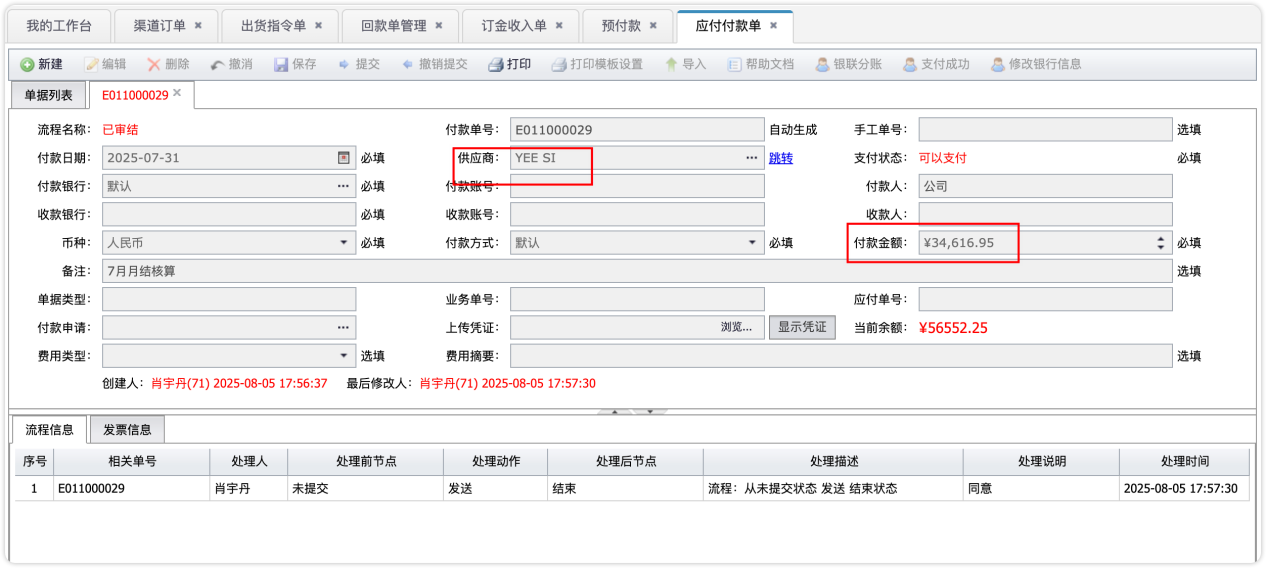Click the 备注 field with 7月月结核算

pyautogui.click(x=637, y=271)
